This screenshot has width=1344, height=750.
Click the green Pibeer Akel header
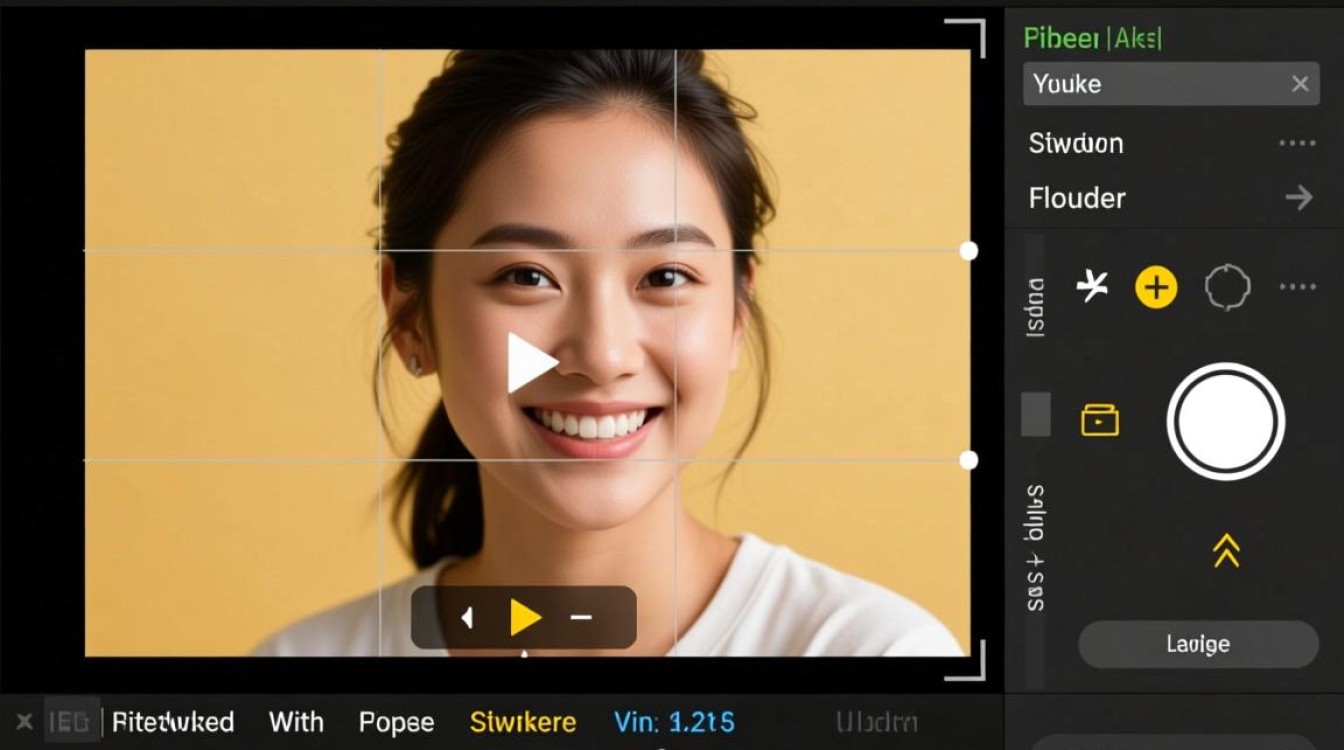tap(1092, 38)
